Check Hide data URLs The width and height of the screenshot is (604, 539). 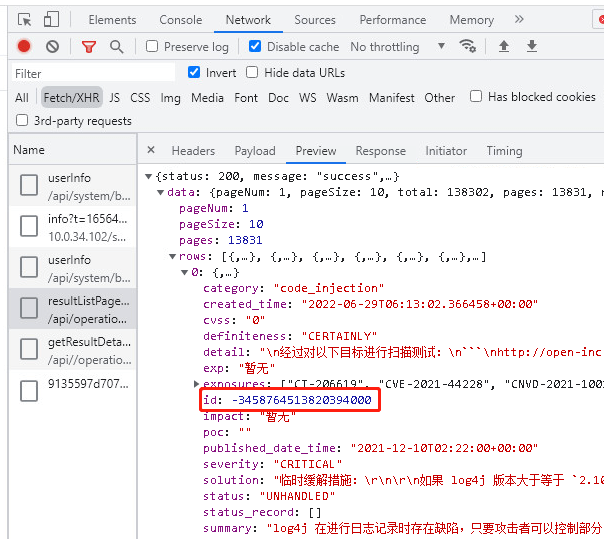coord(252,72)
